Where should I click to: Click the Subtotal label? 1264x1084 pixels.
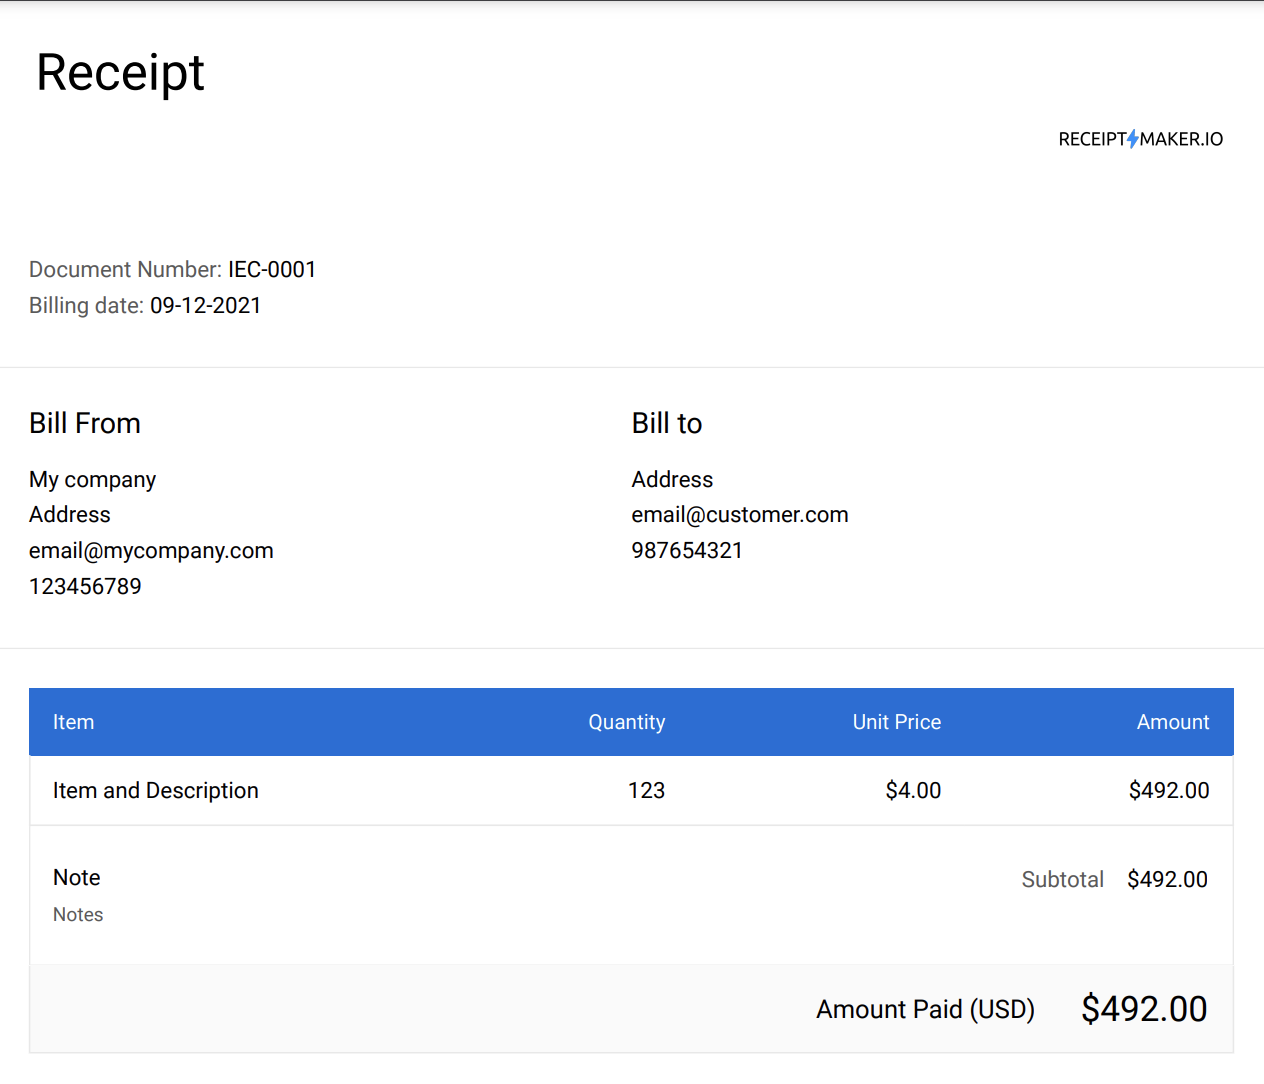(x=1063, y=880)
